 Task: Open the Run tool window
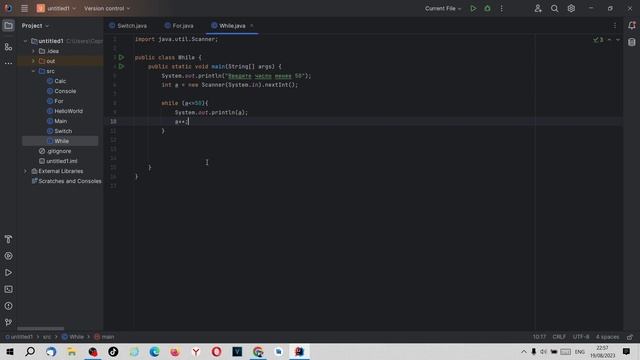point(8,273)
